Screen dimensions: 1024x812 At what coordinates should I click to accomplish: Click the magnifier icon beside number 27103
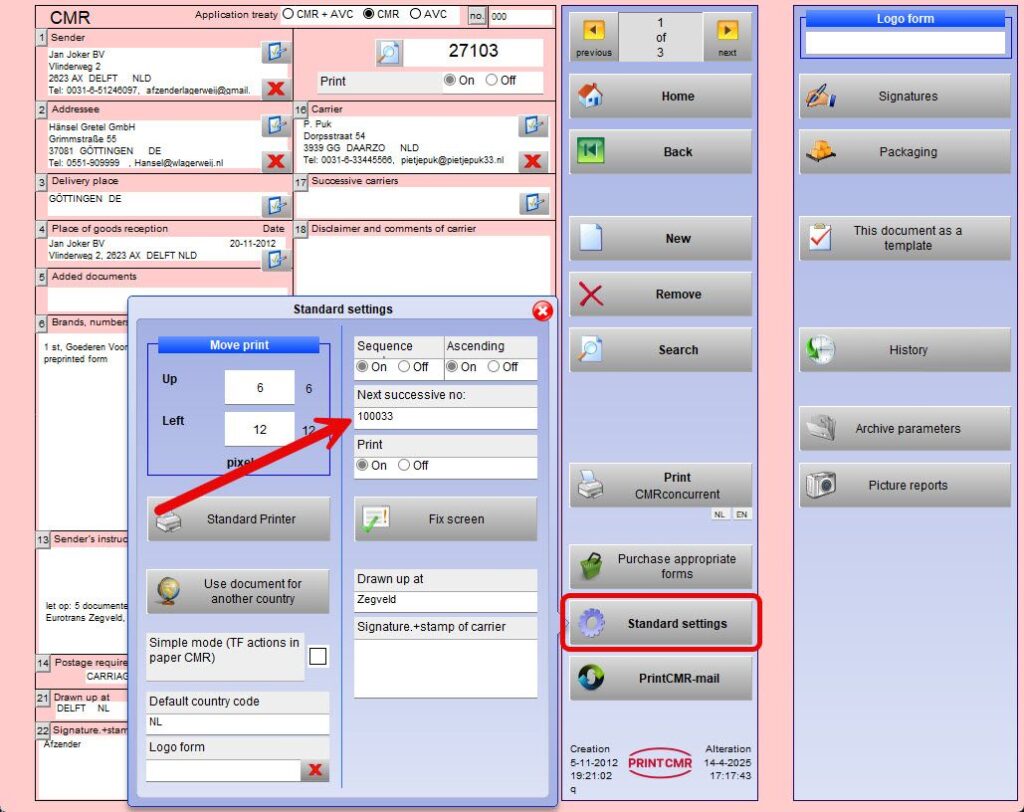389,53
